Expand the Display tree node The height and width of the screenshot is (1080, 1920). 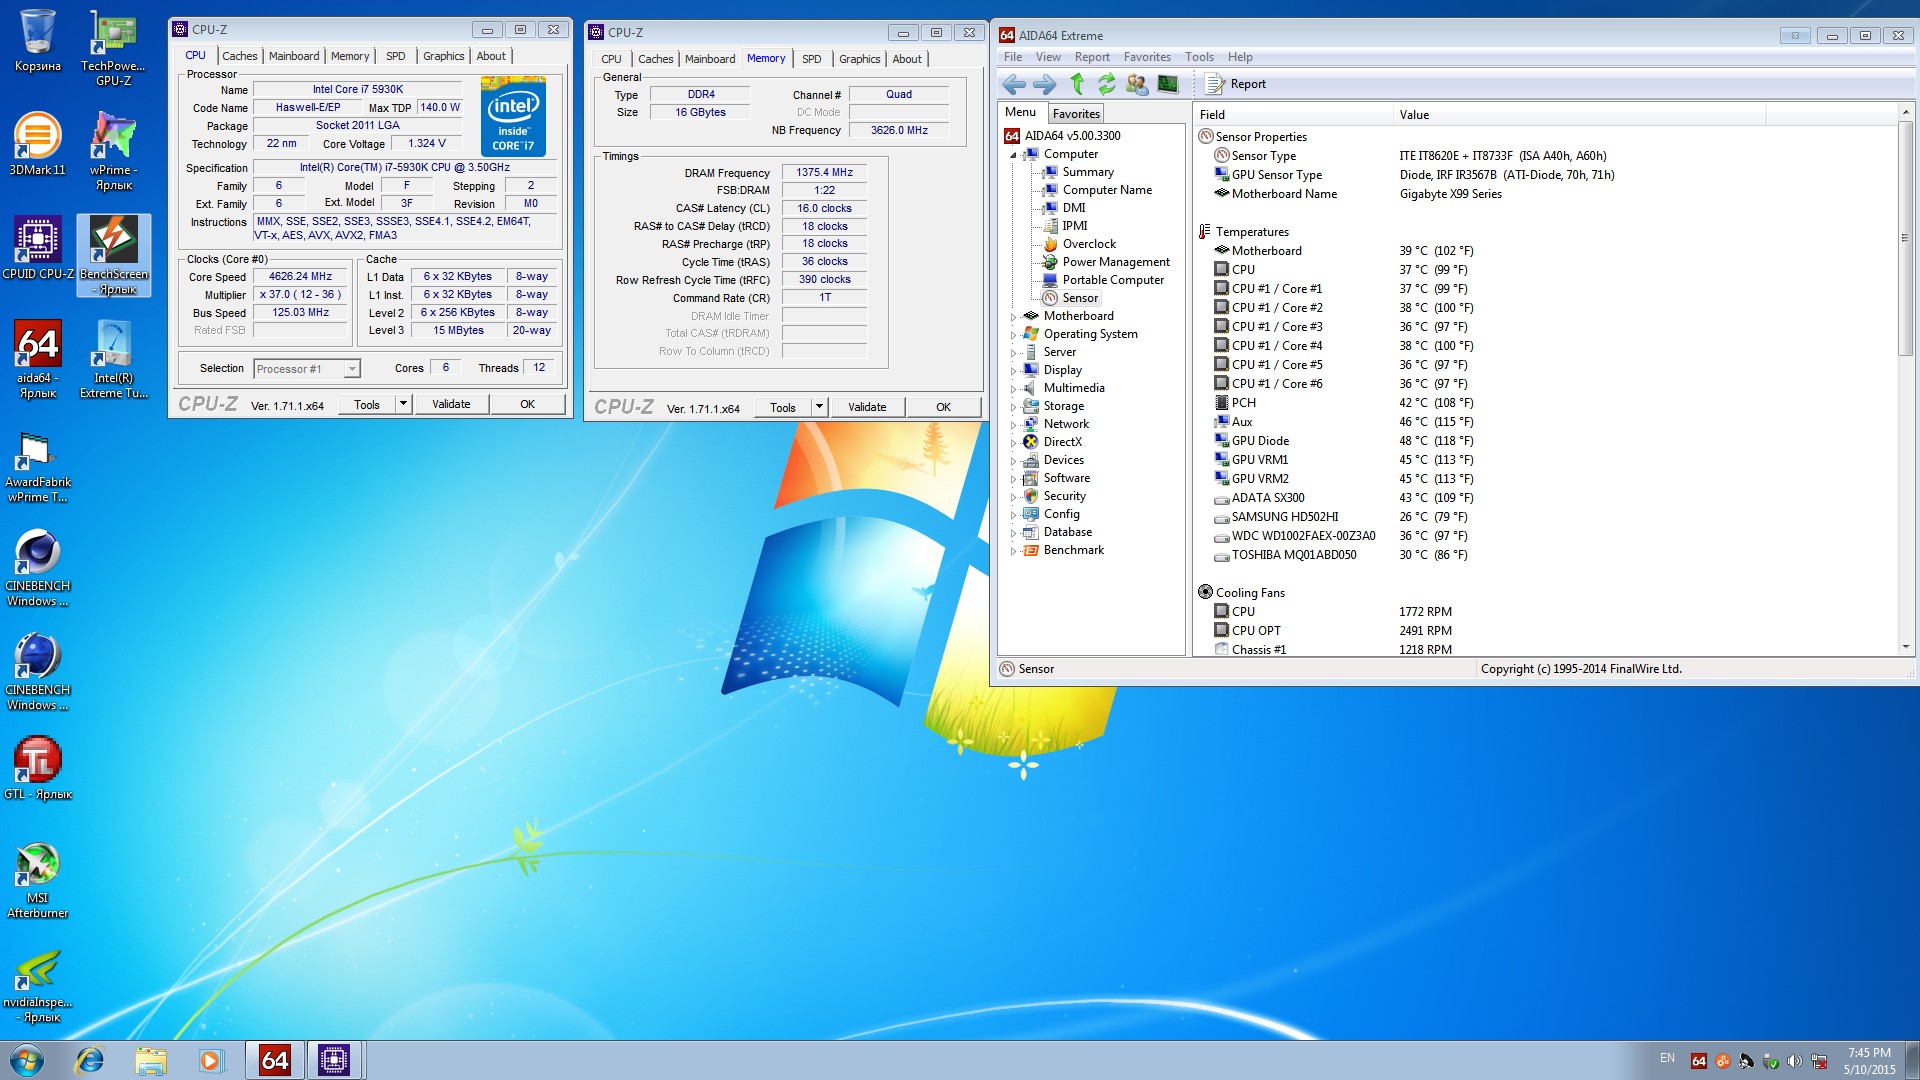click(x=1013, y=371)
